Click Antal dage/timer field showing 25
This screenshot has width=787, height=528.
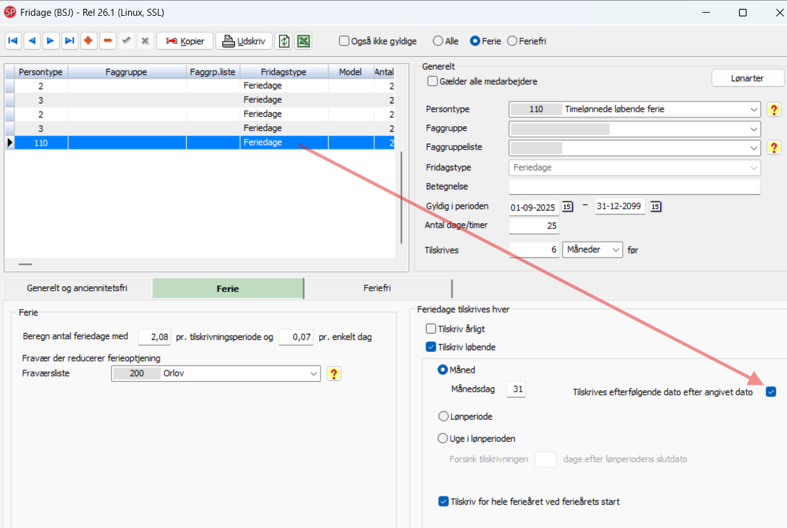534,225
